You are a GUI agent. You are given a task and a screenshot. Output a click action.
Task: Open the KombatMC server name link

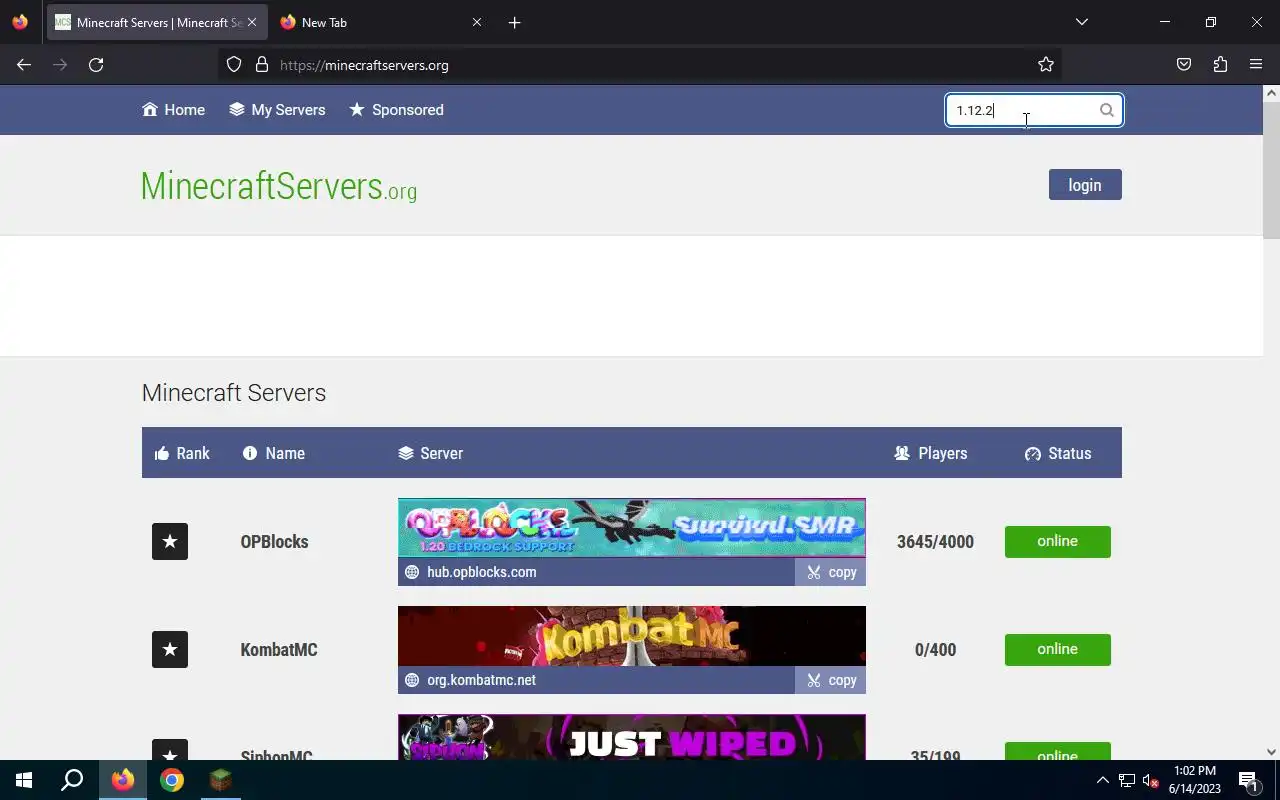pos(279,650)
